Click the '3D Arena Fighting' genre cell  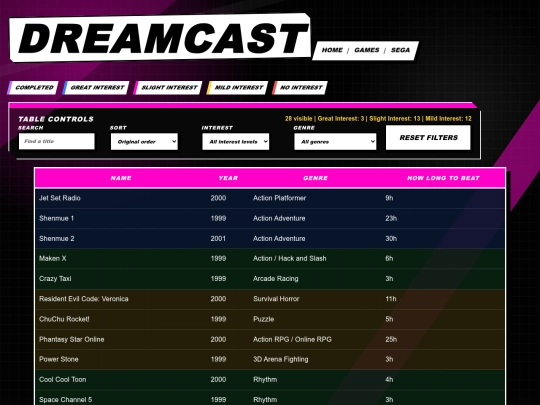(x=281, y=359)
